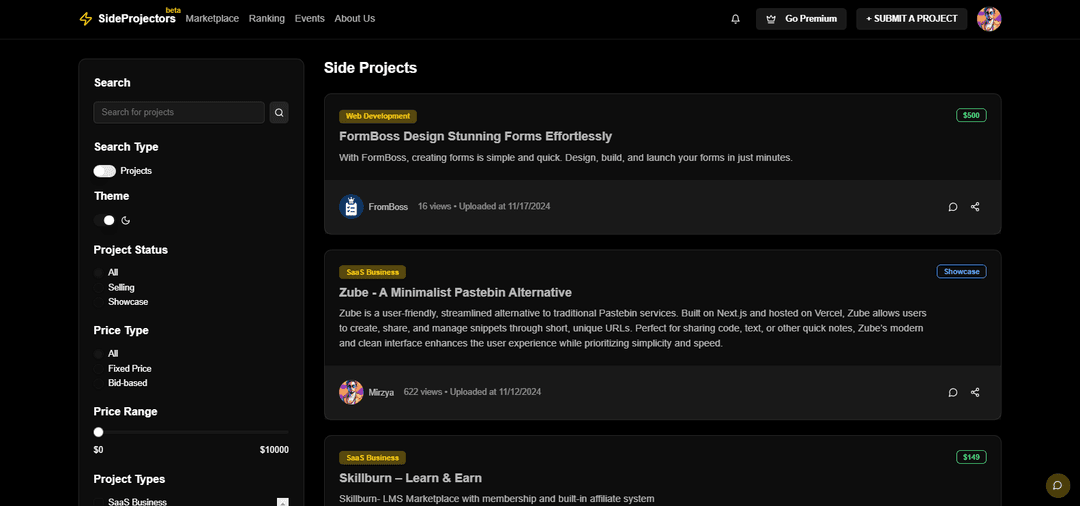1080x506 pixels.
Task: Click the SideProjectors lightning logo
Action: pyautogui.click(x=86, y=19)
